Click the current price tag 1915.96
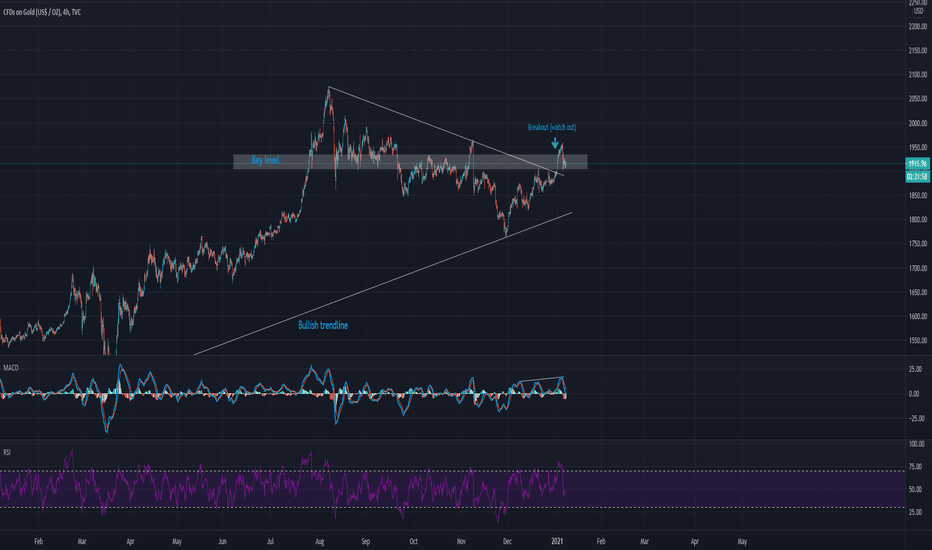This screenshot has height=550, width=932. pos(918,164)
